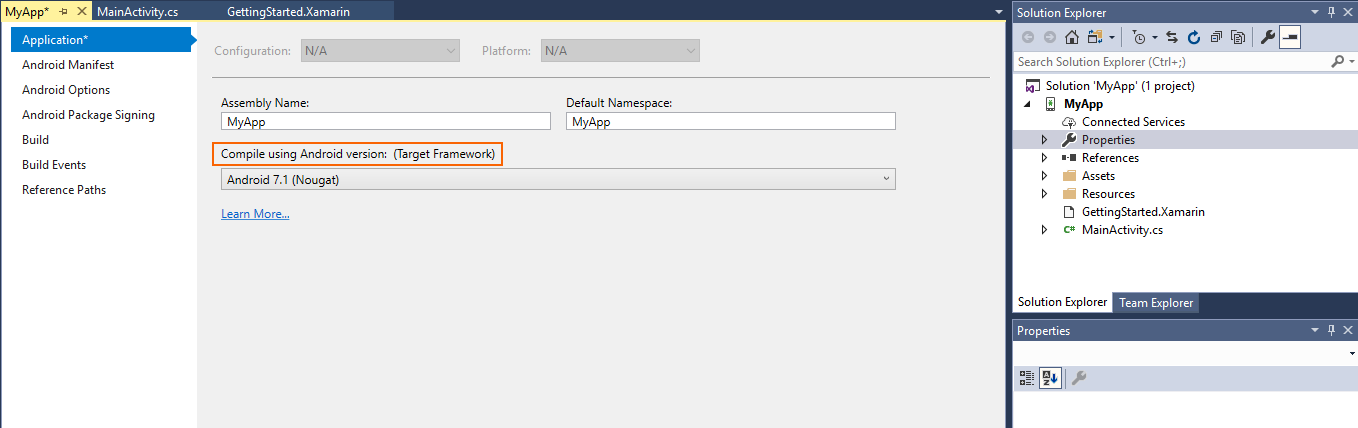Open the Build Events page
The height and width of the screenshot is (428, 1358).
click(x=54, y=165)
